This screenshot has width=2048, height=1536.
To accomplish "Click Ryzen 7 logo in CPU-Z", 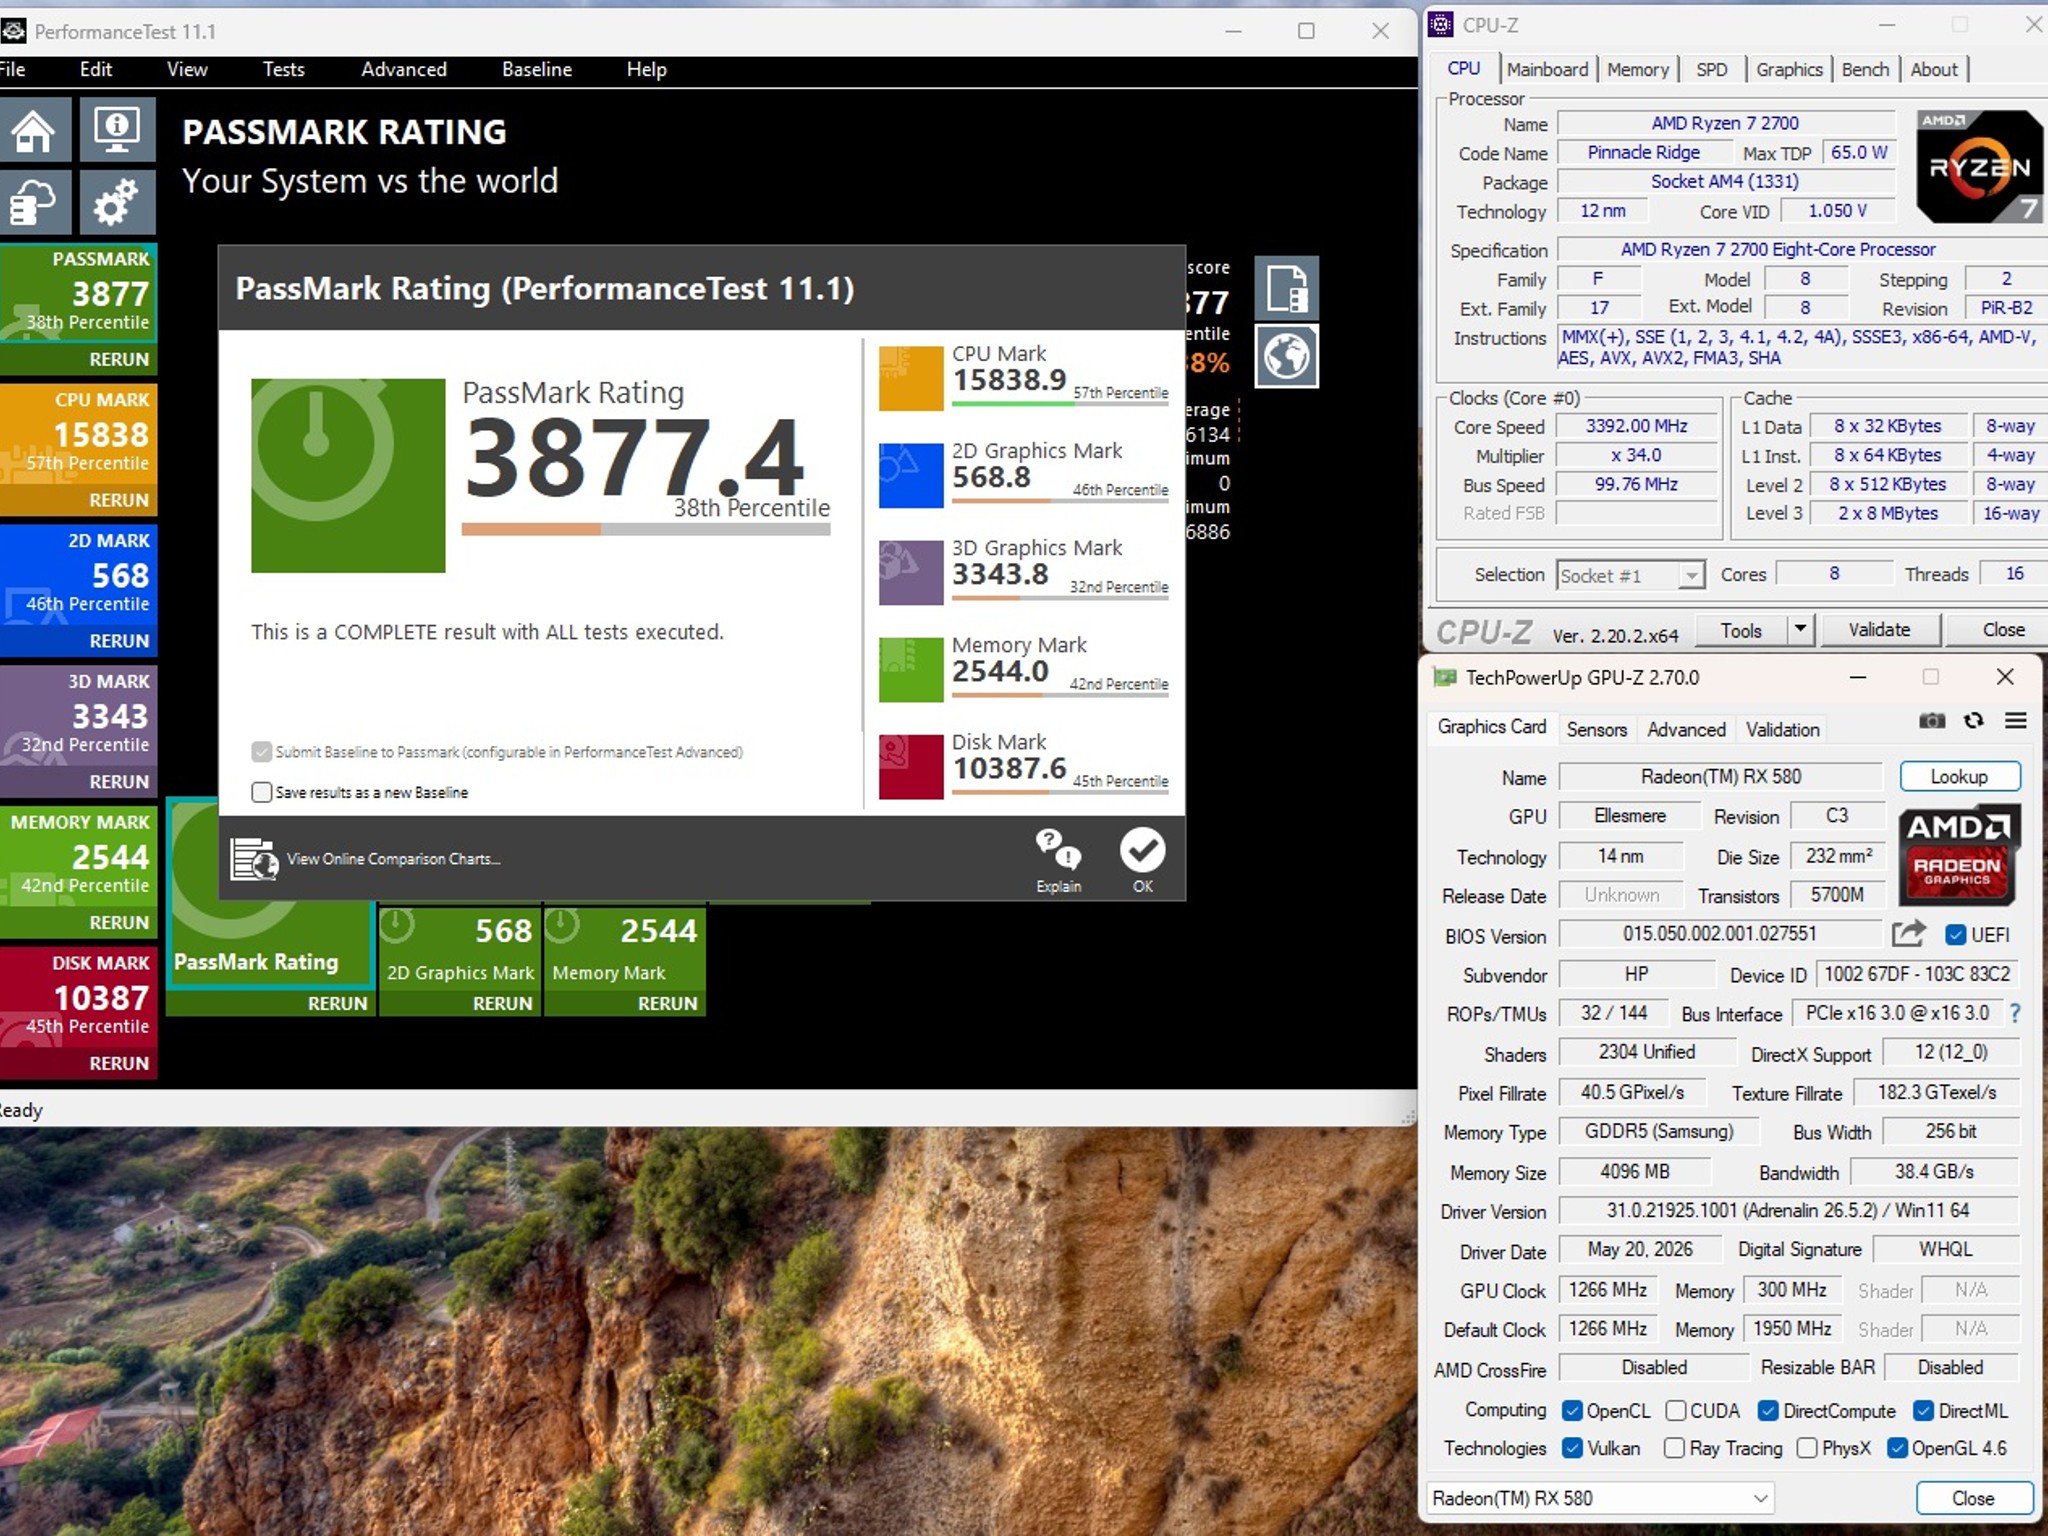I will tap(1979, 166).
